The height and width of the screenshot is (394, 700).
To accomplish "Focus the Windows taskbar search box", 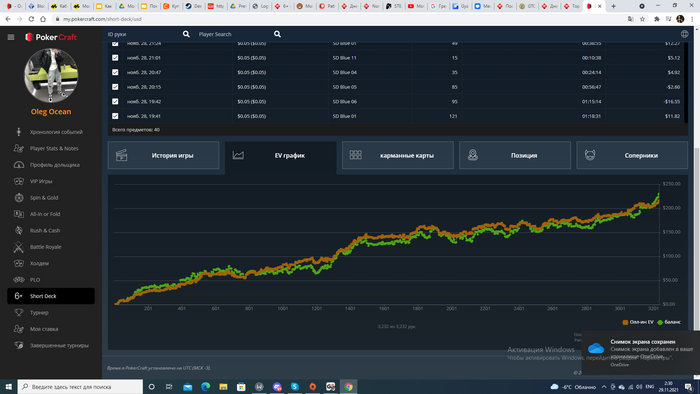I will point(80,386).
